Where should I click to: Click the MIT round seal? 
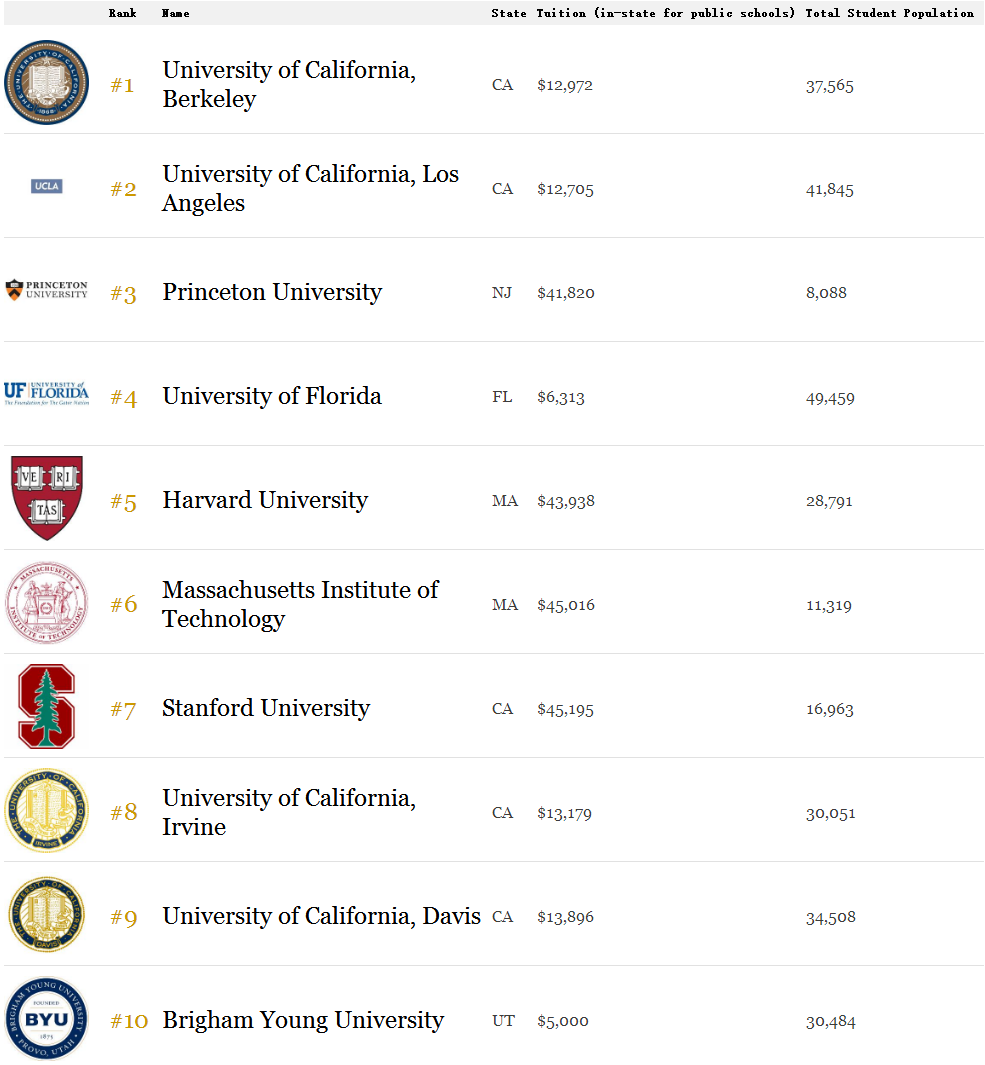click(46, 602)
